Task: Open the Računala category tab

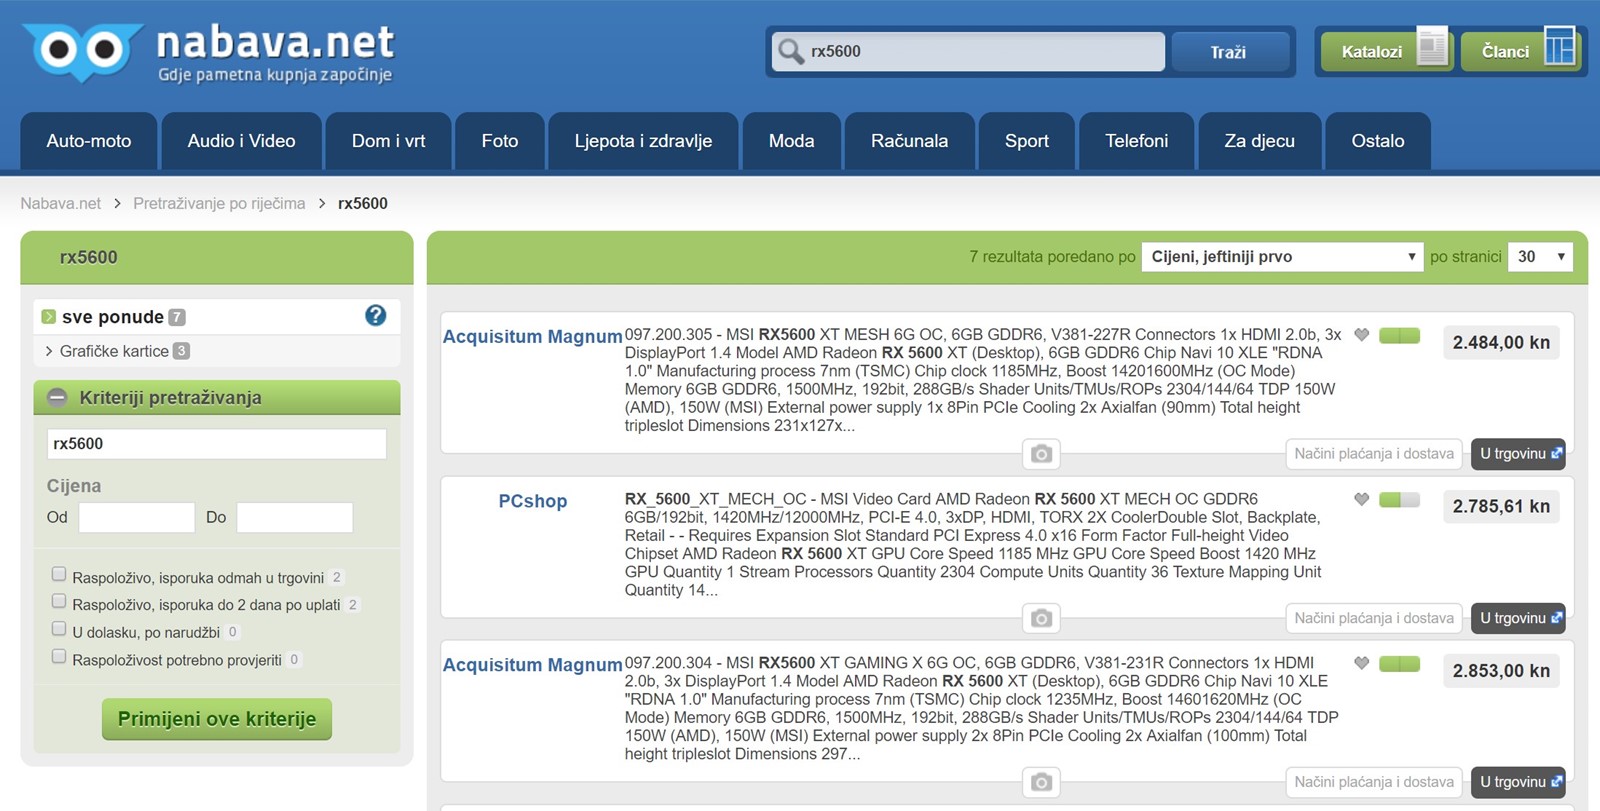Action: (909, 142)
